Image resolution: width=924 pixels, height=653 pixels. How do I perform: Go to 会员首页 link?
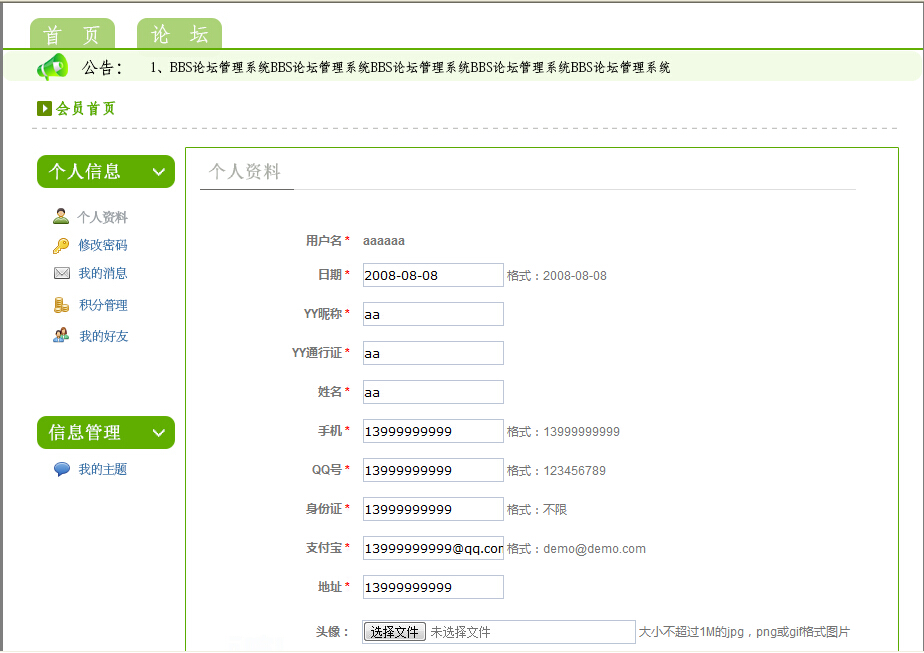point(86,108)
